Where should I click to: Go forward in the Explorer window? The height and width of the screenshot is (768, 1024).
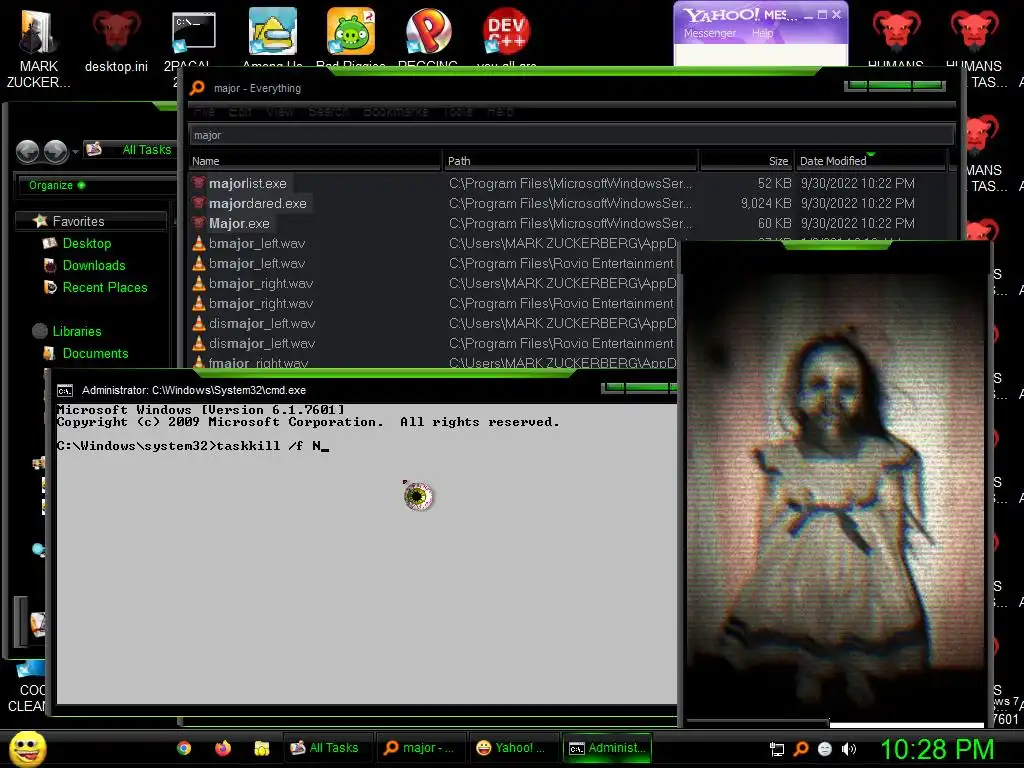56,152
